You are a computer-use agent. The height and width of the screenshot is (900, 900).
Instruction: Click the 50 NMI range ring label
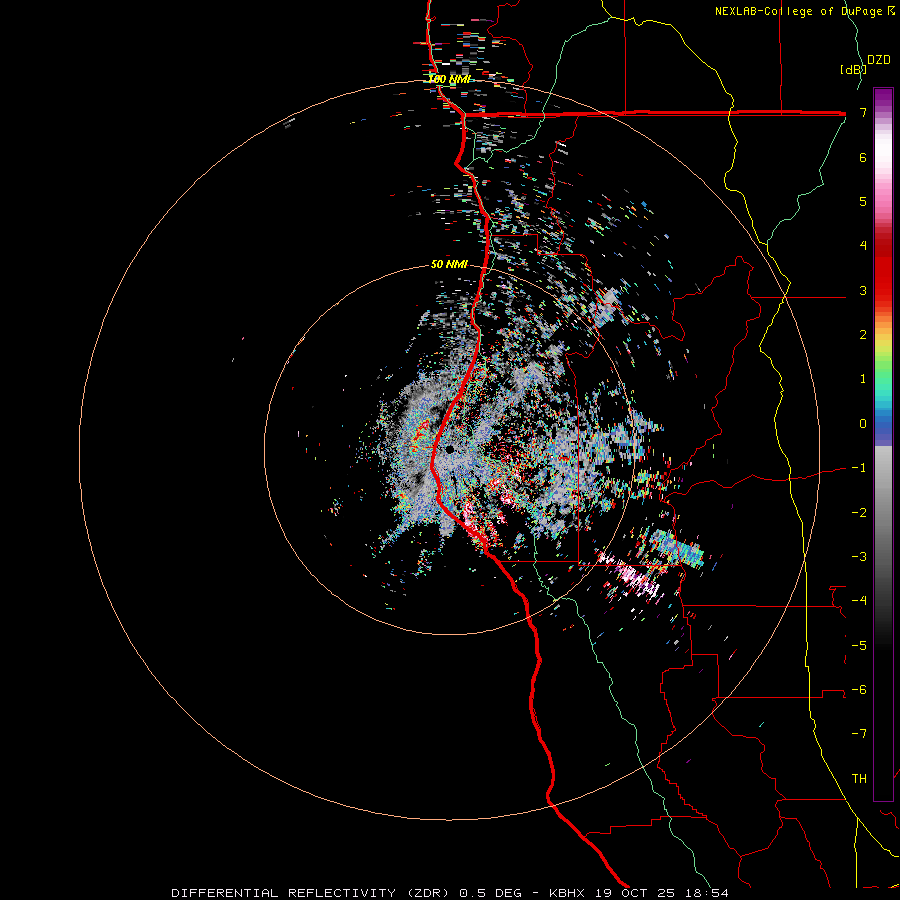tap(449, 264)
